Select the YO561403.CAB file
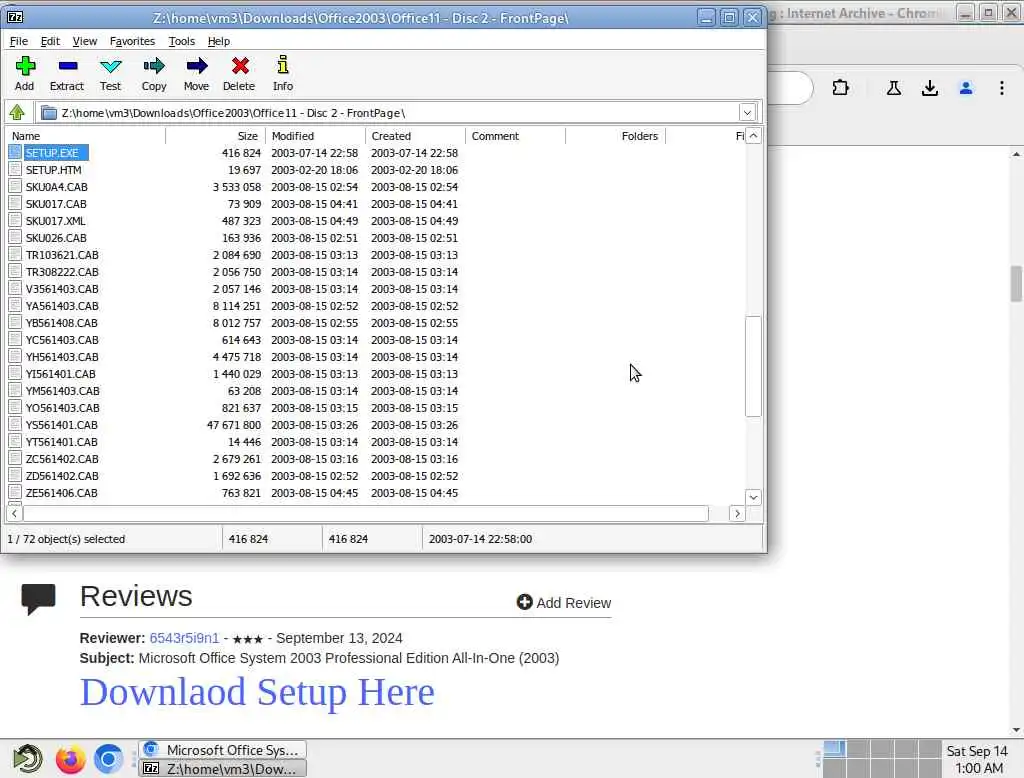Screen dimensions: 1024x778 (63, 408)
